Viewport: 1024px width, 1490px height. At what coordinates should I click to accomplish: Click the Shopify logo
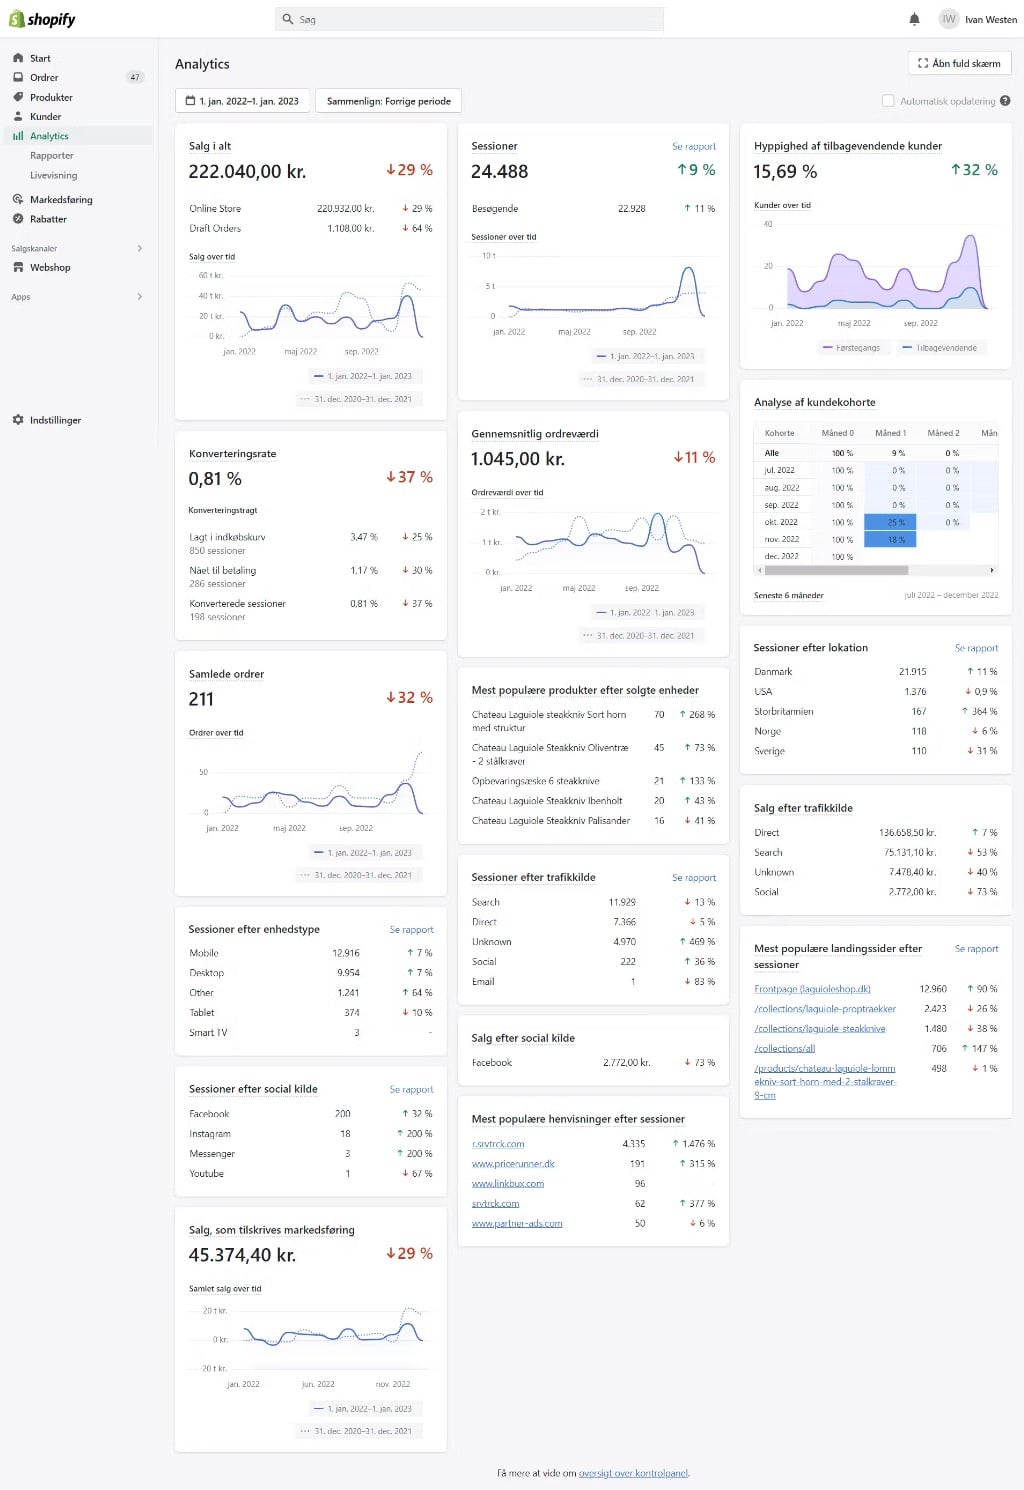[42, 19]
